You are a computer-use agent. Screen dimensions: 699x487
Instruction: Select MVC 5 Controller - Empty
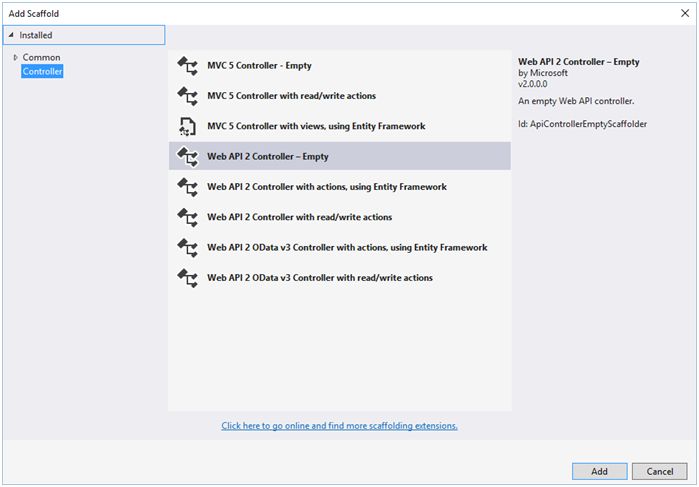pyautogui.click(x=339, y=66)
